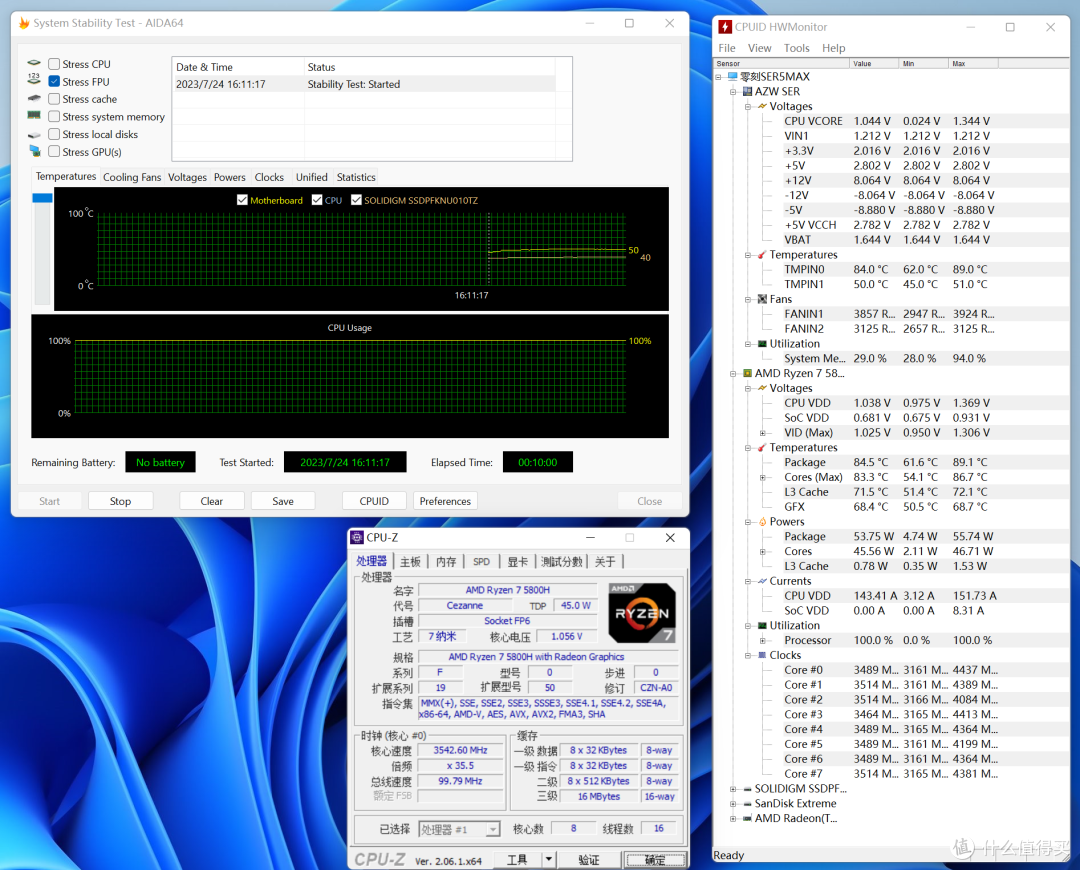Click the blue temperature scale slider bar
Screen dimensions: 1080x870
pyautogui.click(x=42, y=199)
